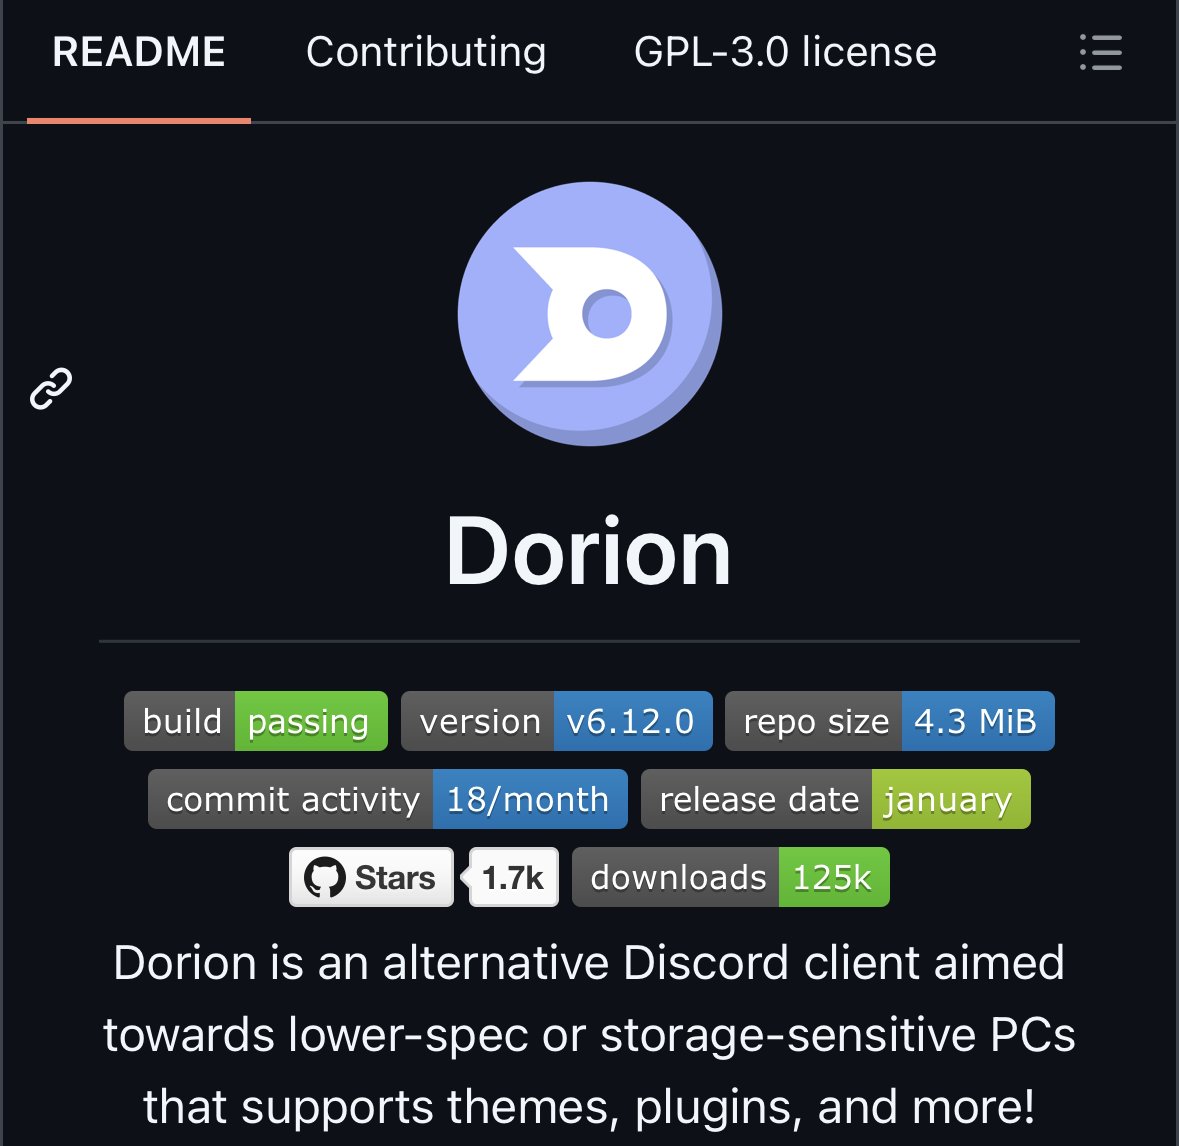
Task: Open the release date january badge
Action: coord(836,799)
